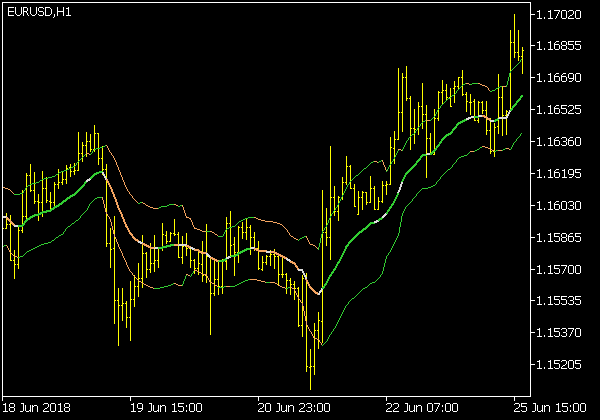The width and height of the screenshot is (600, 420).
Task: Click the 19 Jun 15:00 time label
Action: point(166,408)
